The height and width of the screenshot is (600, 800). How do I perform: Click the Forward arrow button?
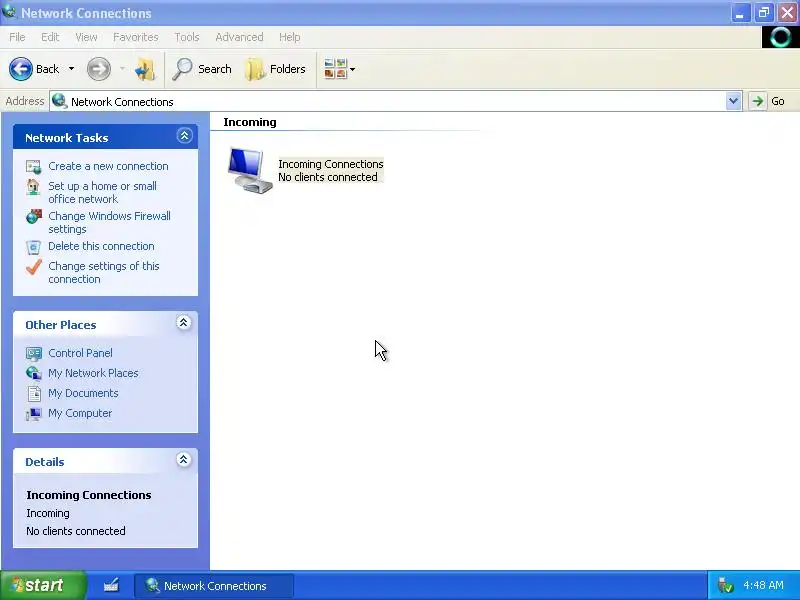(98, 69)
